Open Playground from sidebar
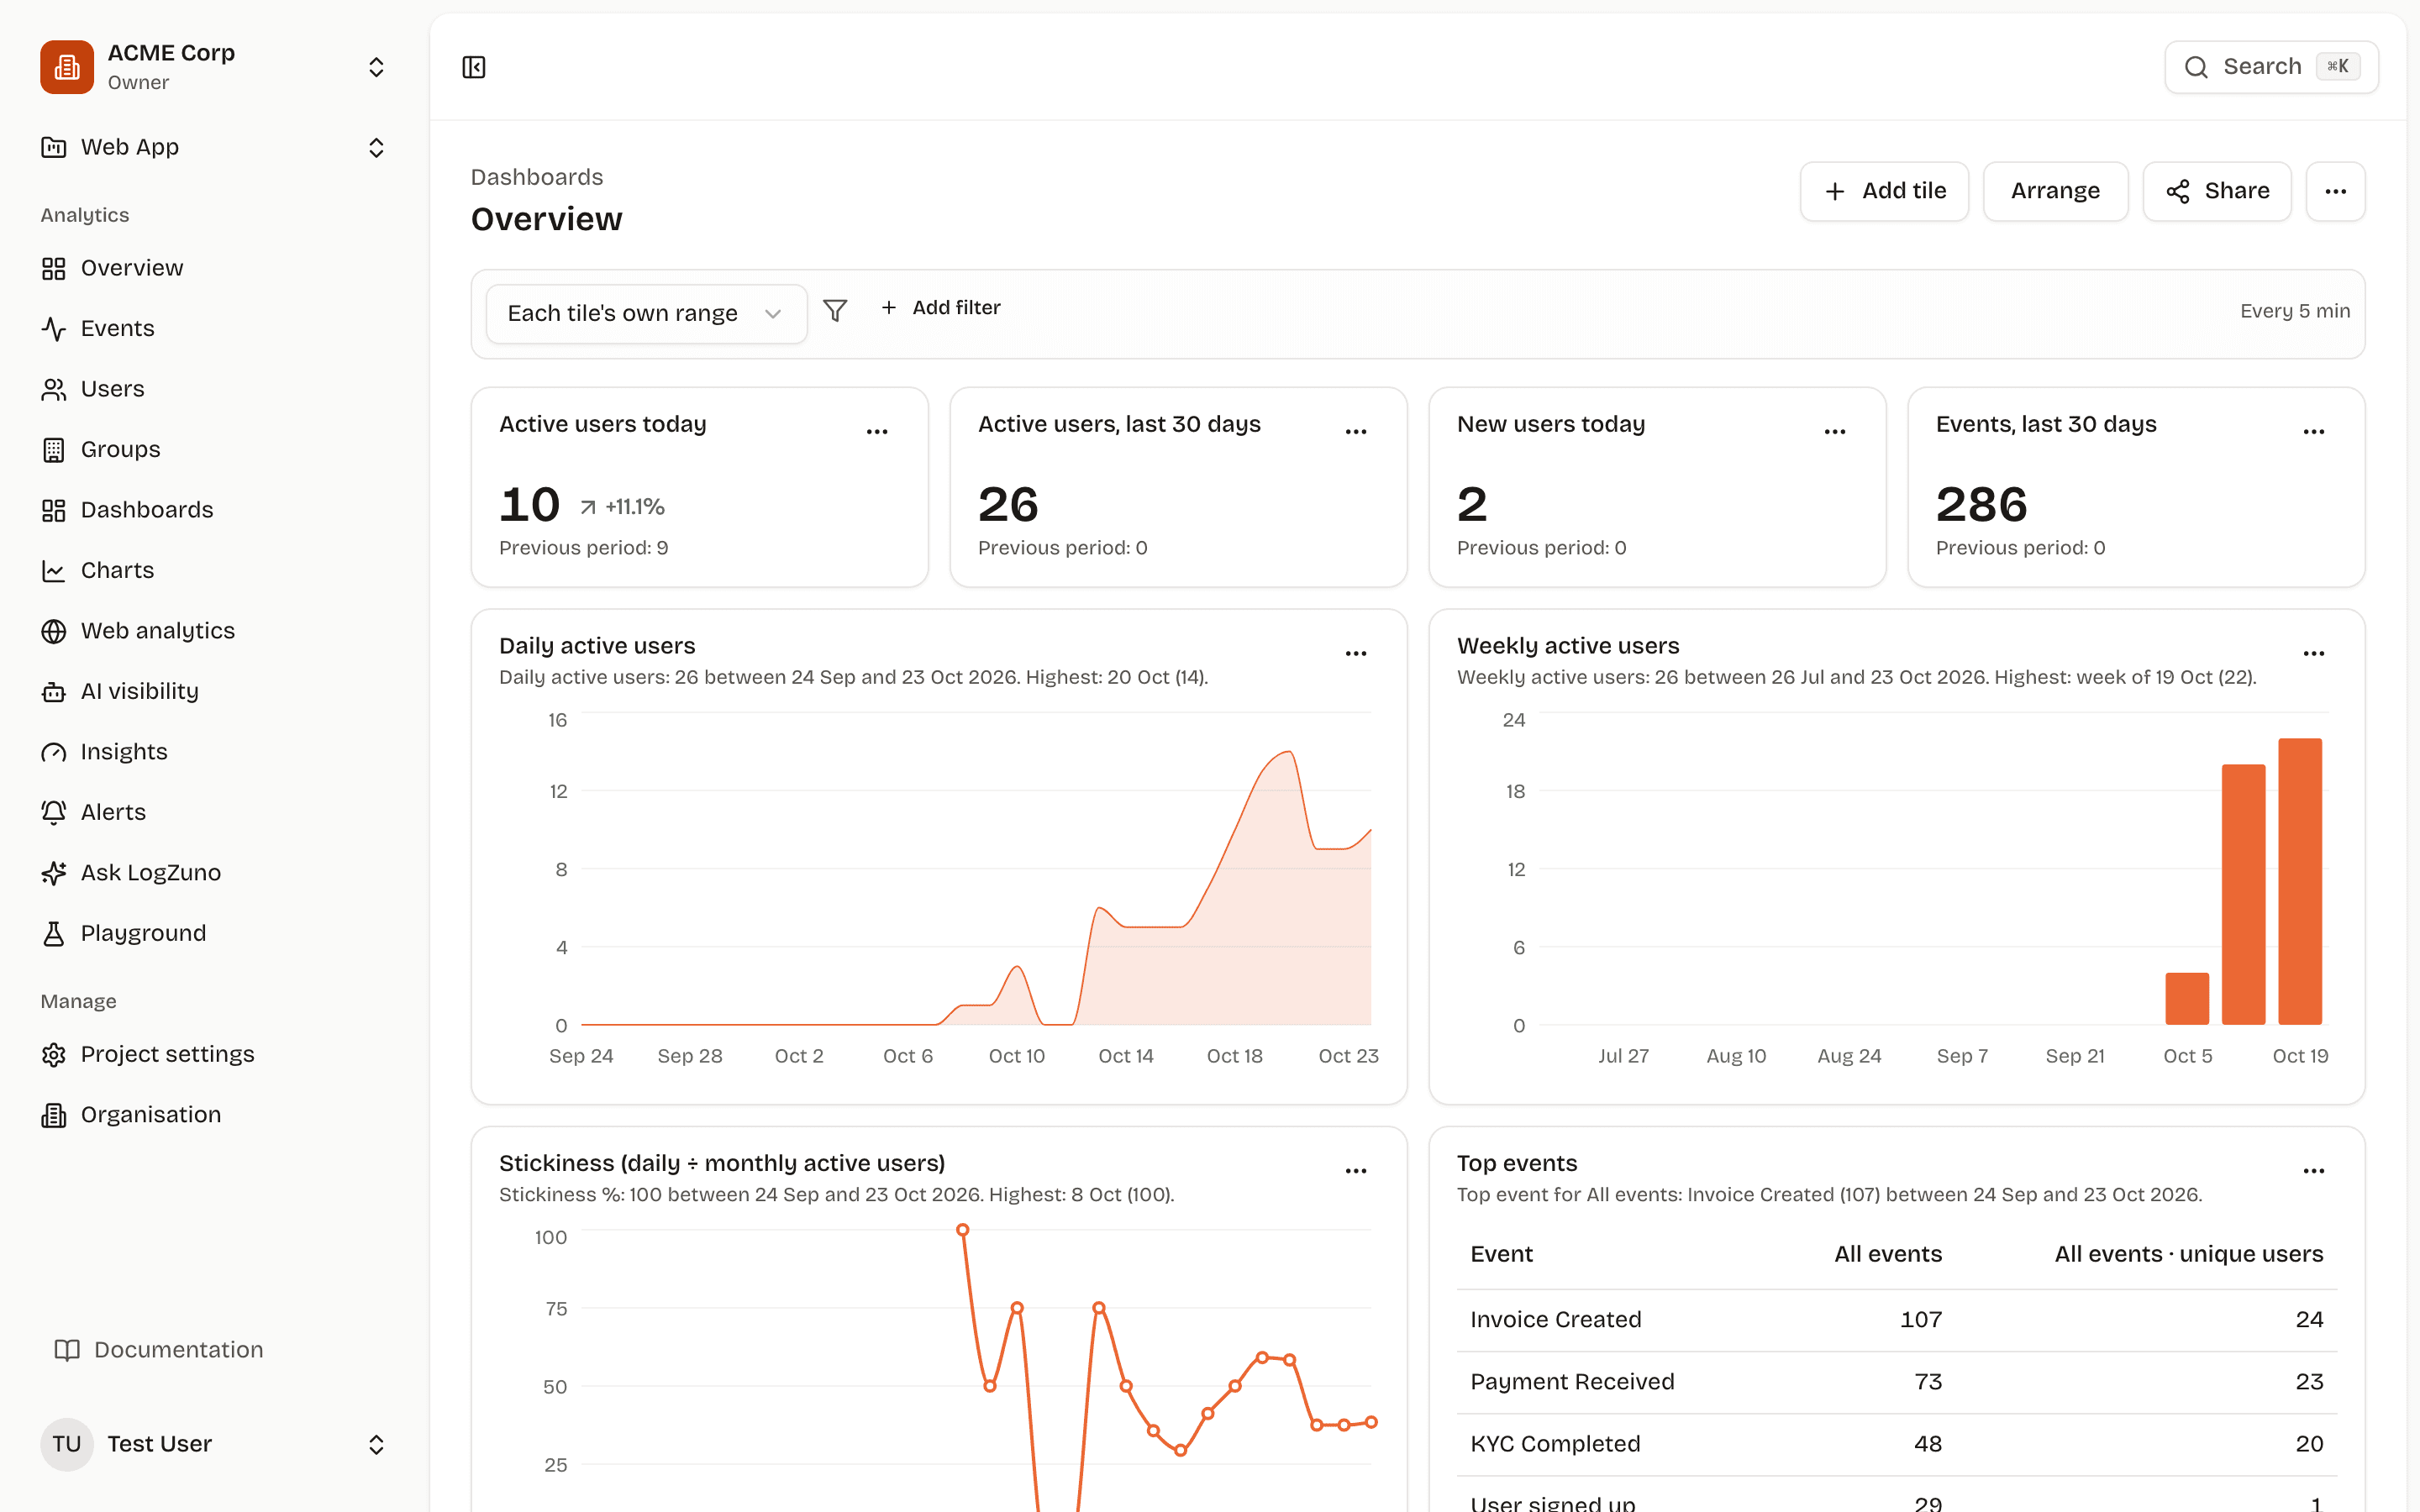This screenshot has height=1512, width=2420. tap(124, 933)
